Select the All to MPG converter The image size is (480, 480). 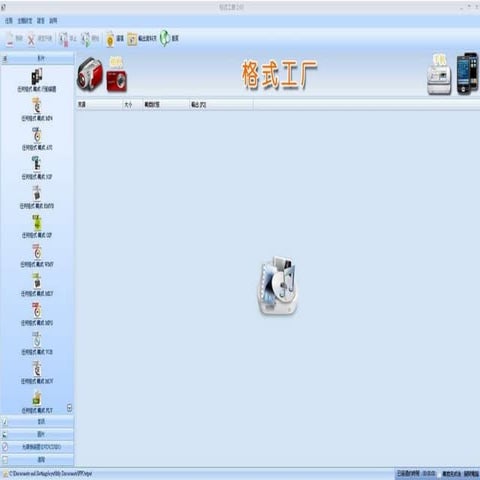coord(37,314)
